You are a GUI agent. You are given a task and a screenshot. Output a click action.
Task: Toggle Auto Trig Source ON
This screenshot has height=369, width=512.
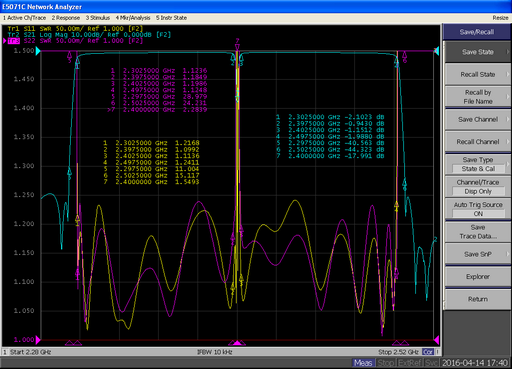point(478,209)
